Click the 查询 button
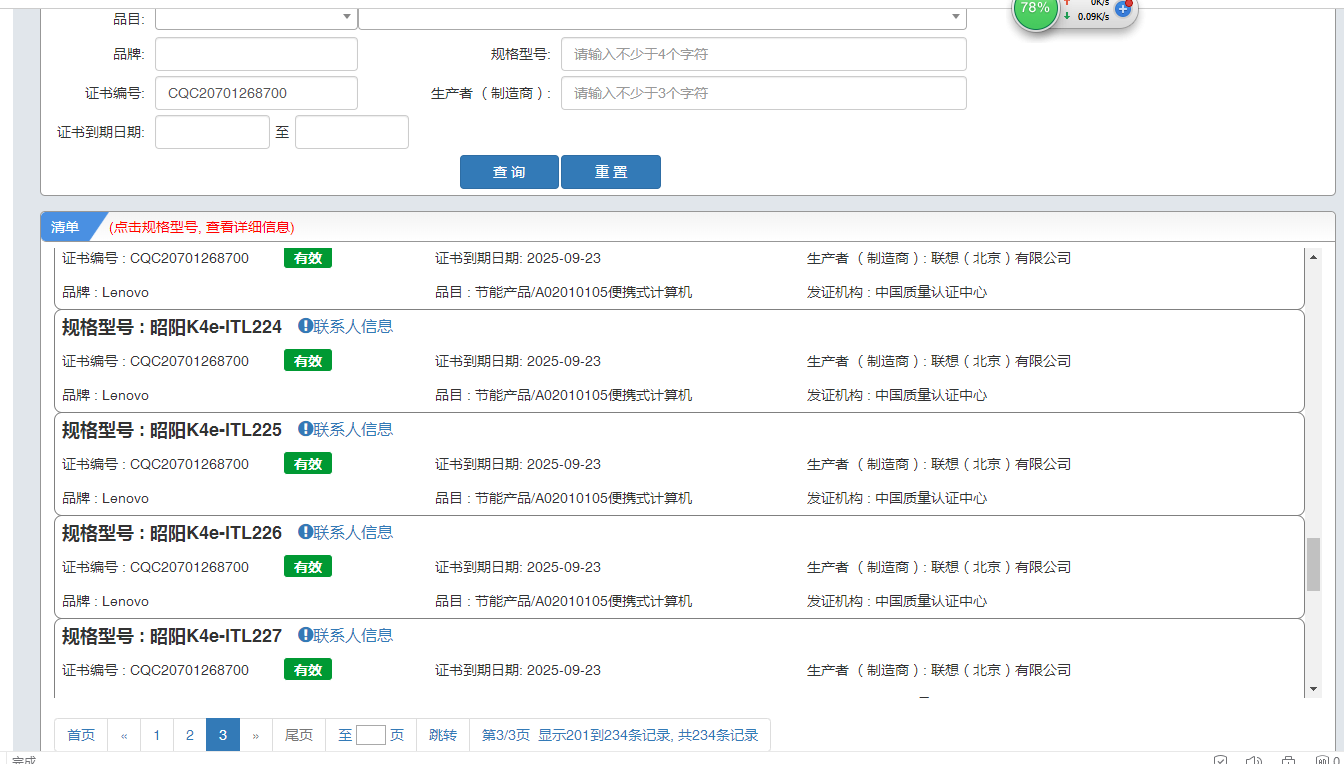Viewport: 1344px width, 764px height. [509, 172]
